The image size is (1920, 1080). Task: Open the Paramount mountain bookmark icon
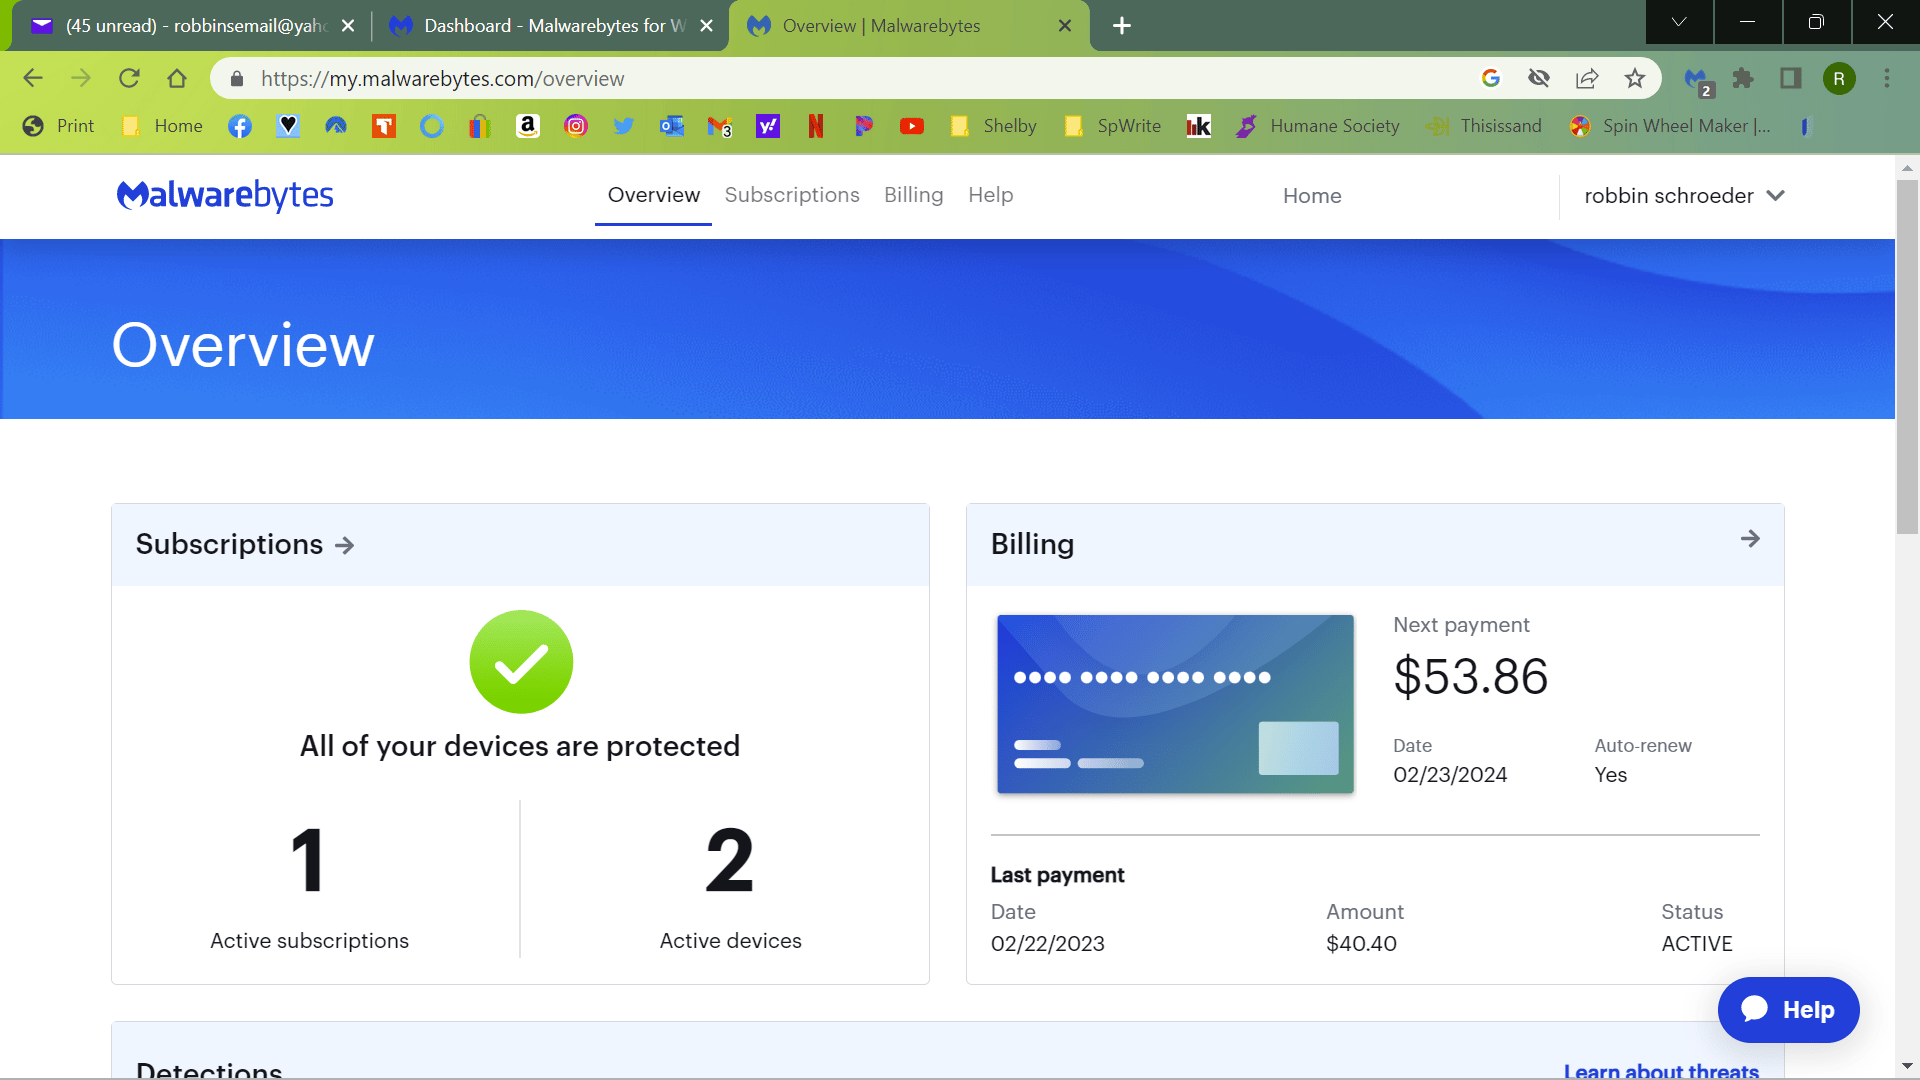point(336,126)
